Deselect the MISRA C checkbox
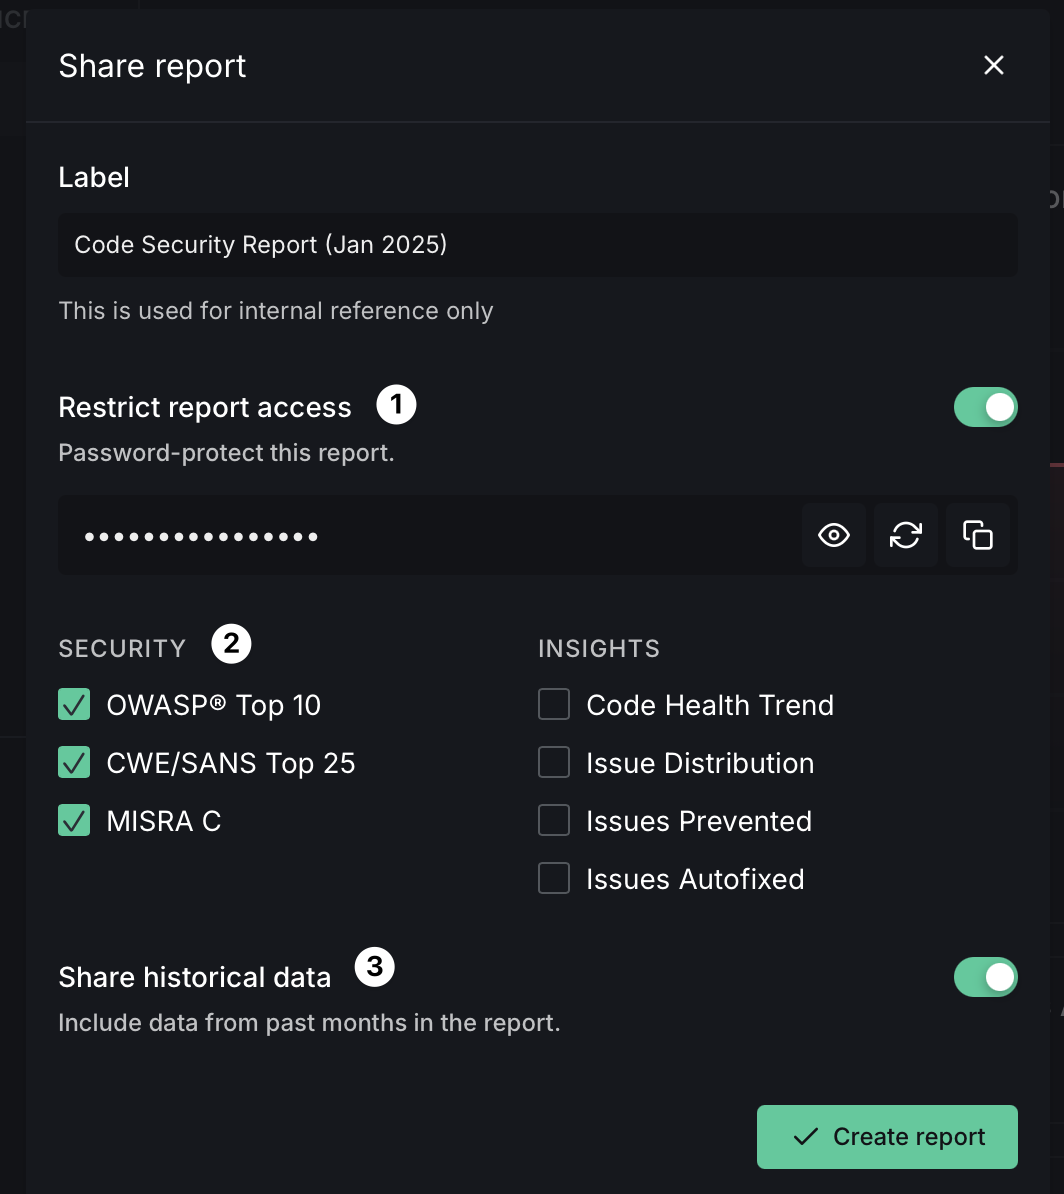Screen dimensions: 1064x1194 coord(75,821)
